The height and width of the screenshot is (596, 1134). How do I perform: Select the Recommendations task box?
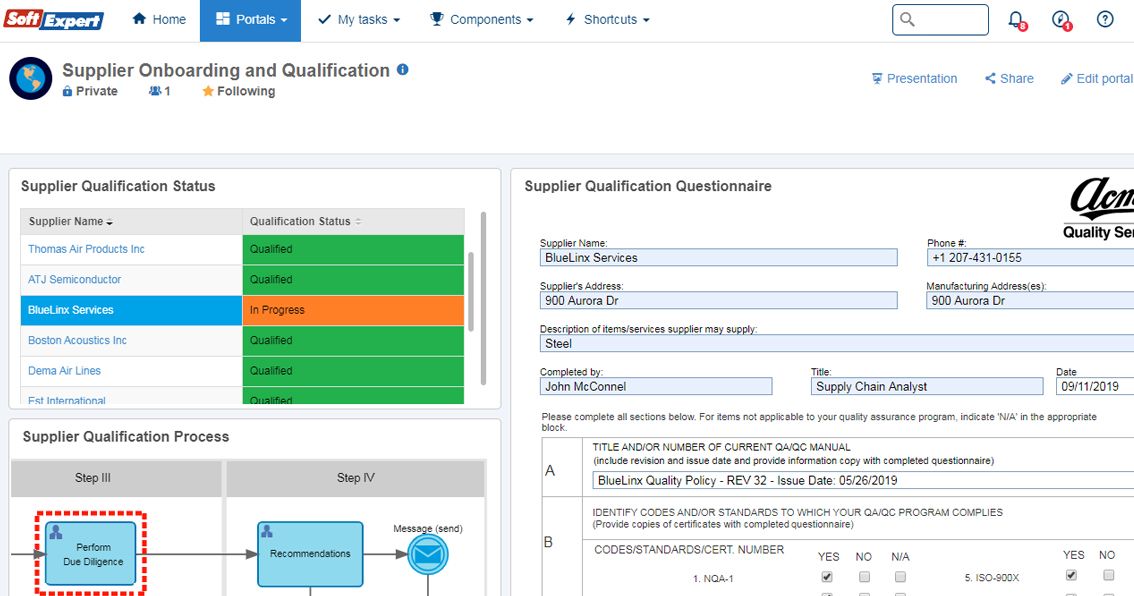pyautogui.click(x=310, y=553)
